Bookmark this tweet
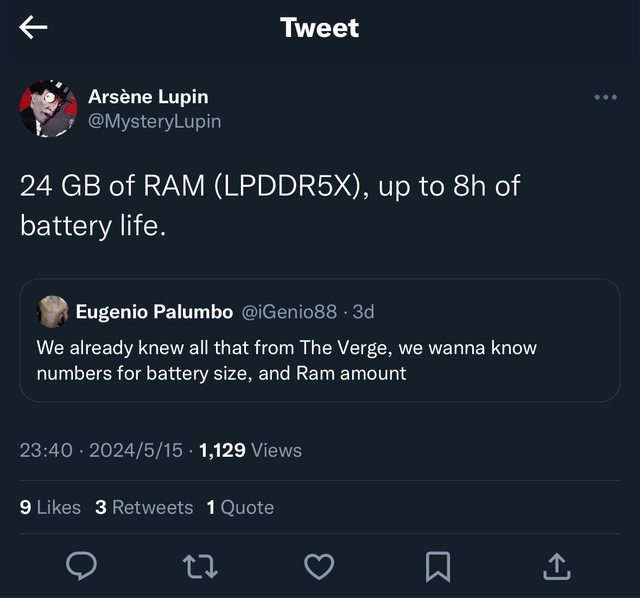This screenshot has width=640, height=598. click(437, 567)
